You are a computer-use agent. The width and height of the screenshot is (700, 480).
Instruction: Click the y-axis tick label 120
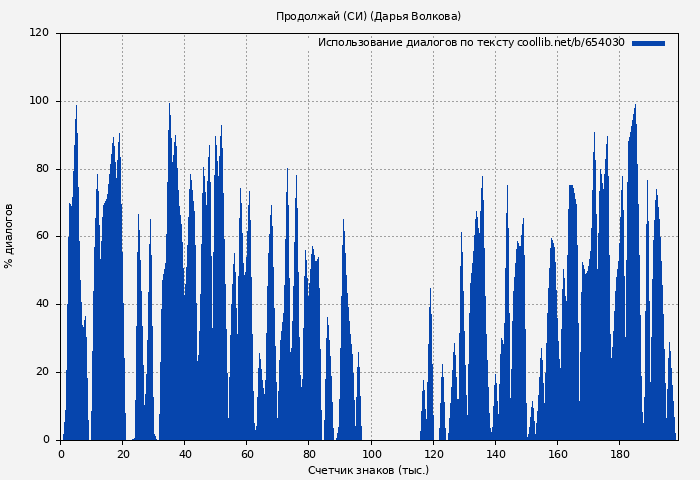[x=39, y=33]
